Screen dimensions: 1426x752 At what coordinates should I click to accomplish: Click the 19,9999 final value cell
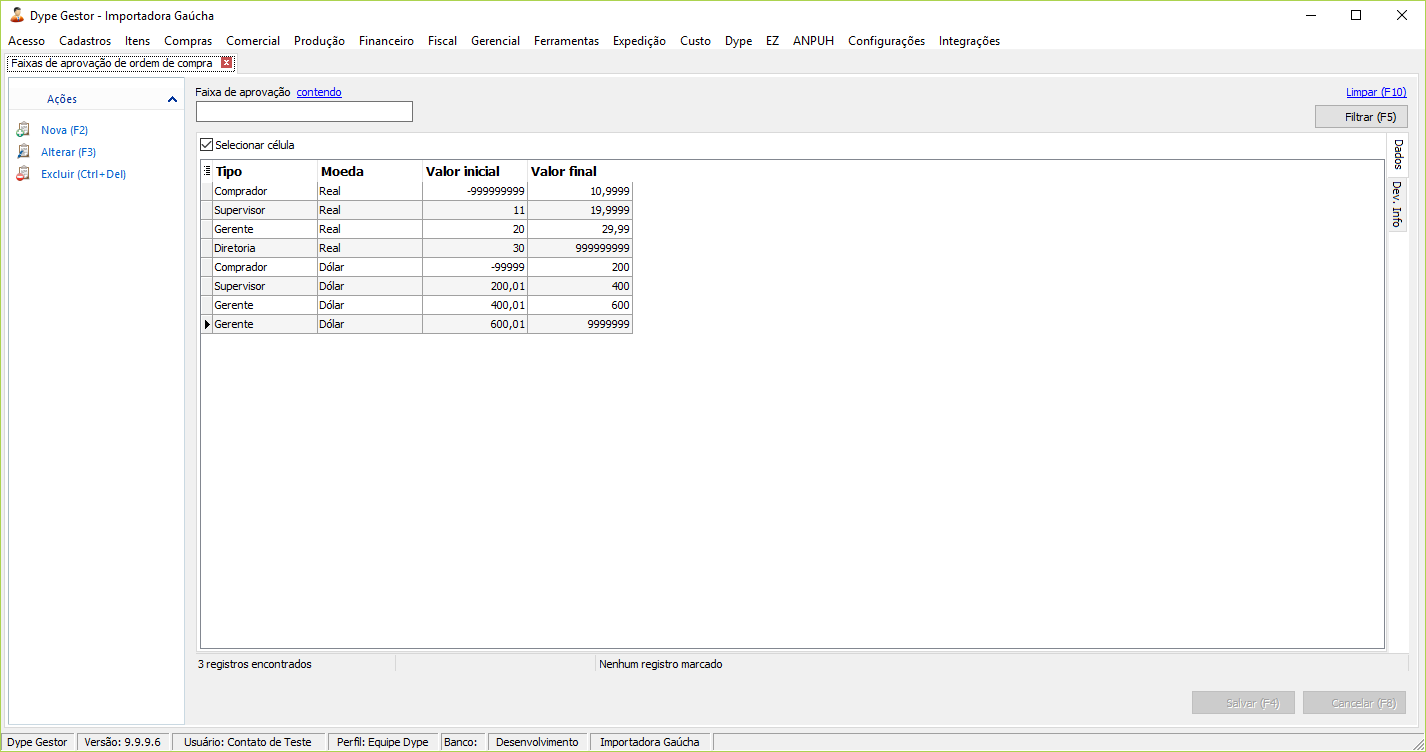[580, 210]
